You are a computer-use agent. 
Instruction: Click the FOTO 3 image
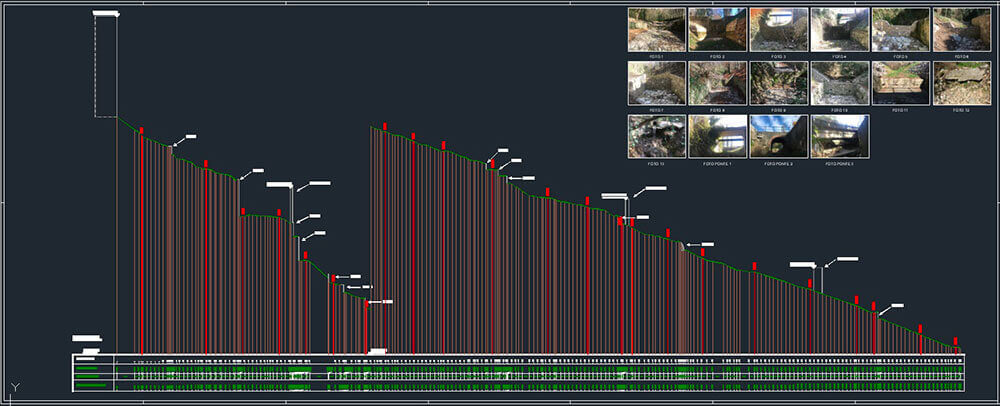[778, 30]
